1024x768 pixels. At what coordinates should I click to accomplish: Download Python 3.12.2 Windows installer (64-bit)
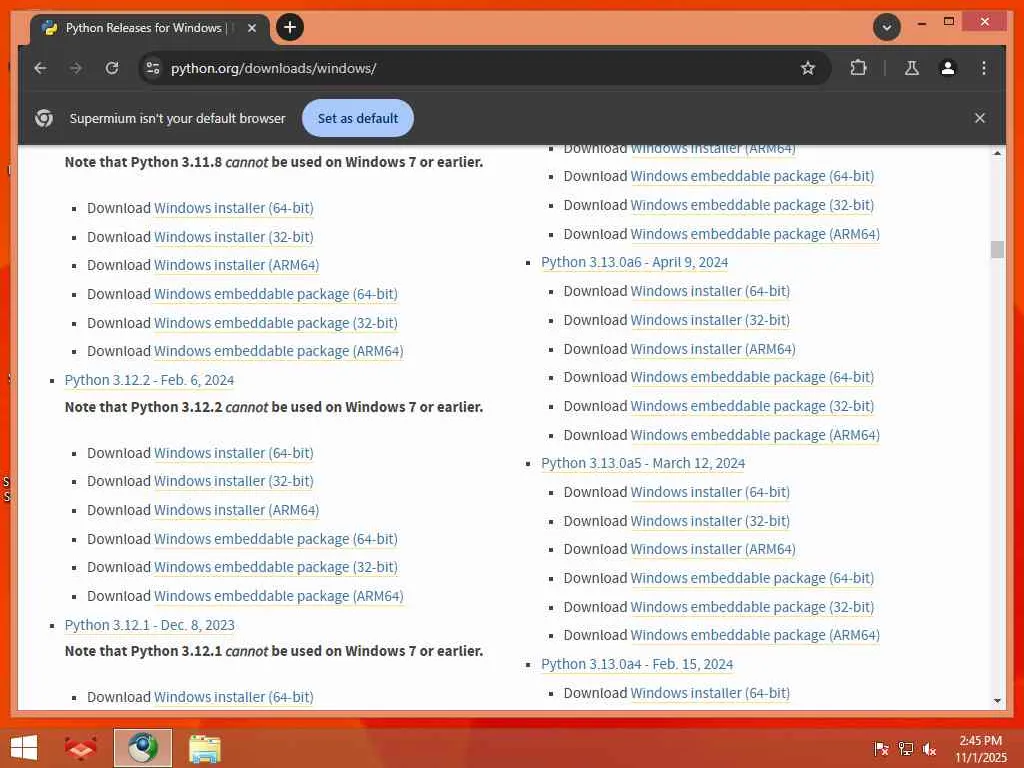tap(233, 453)
